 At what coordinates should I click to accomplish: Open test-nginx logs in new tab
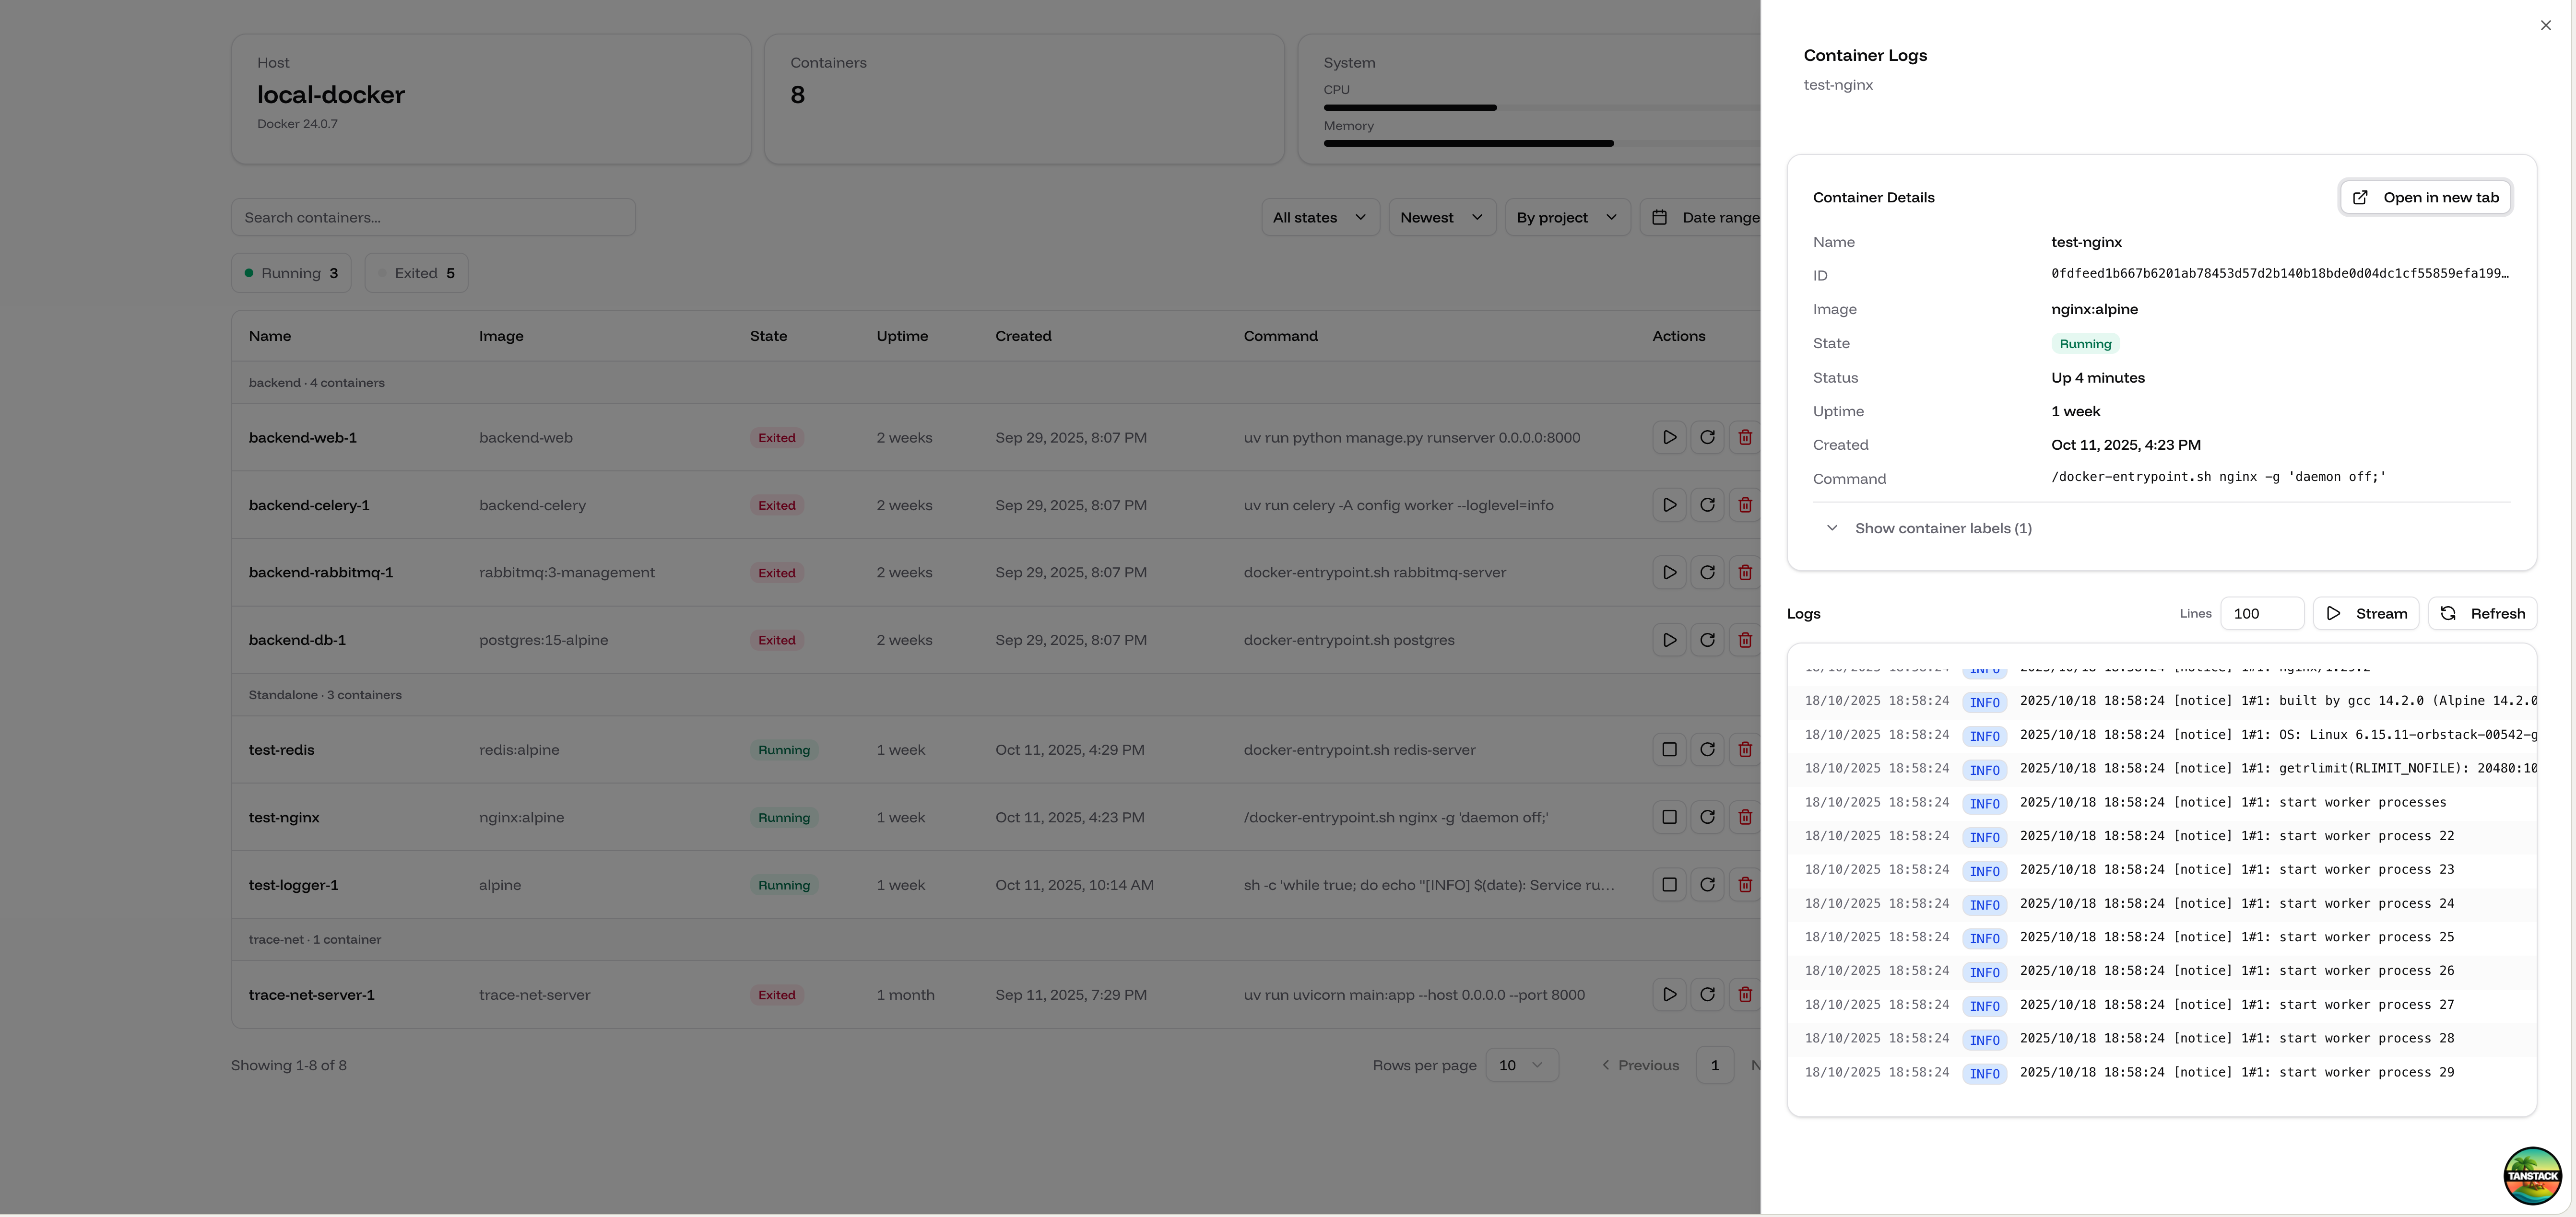coord(2425,197)
